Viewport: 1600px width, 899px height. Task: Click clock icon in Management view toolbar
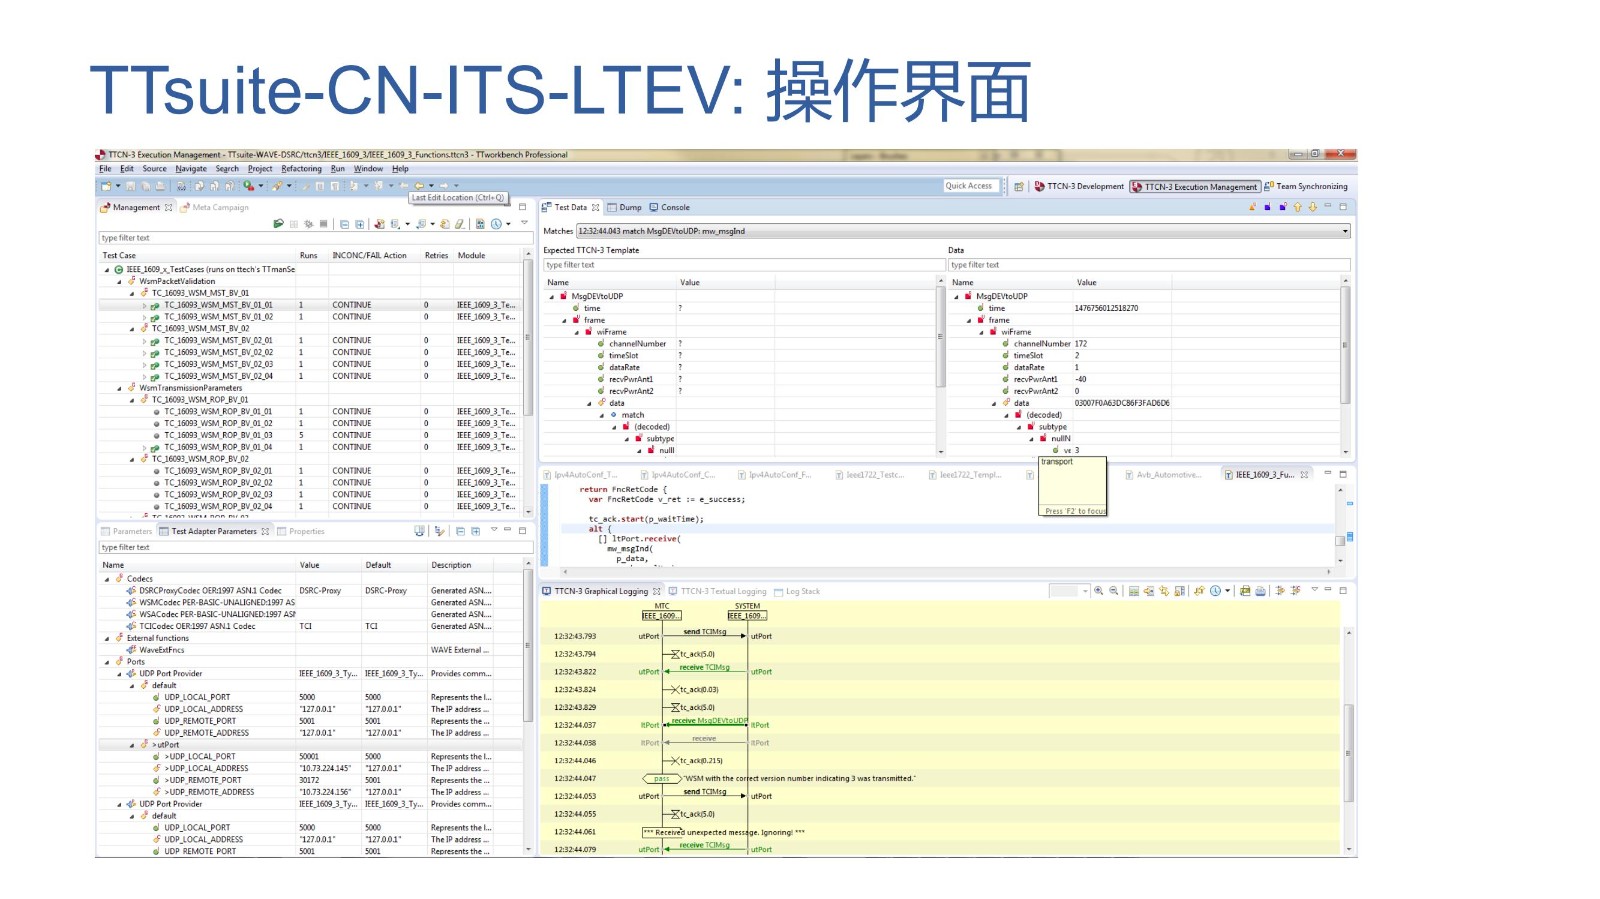point(496,224)
